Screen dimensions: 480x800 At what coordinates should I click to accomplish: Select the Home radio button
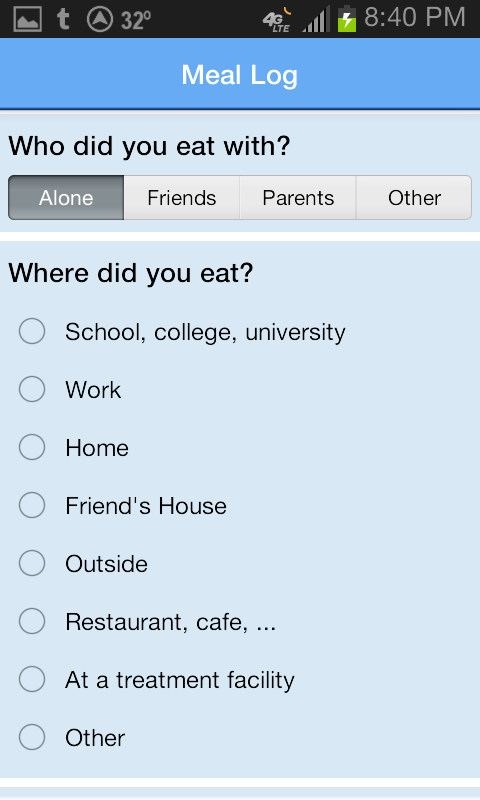pyautogui.click(x=240, y=447)
